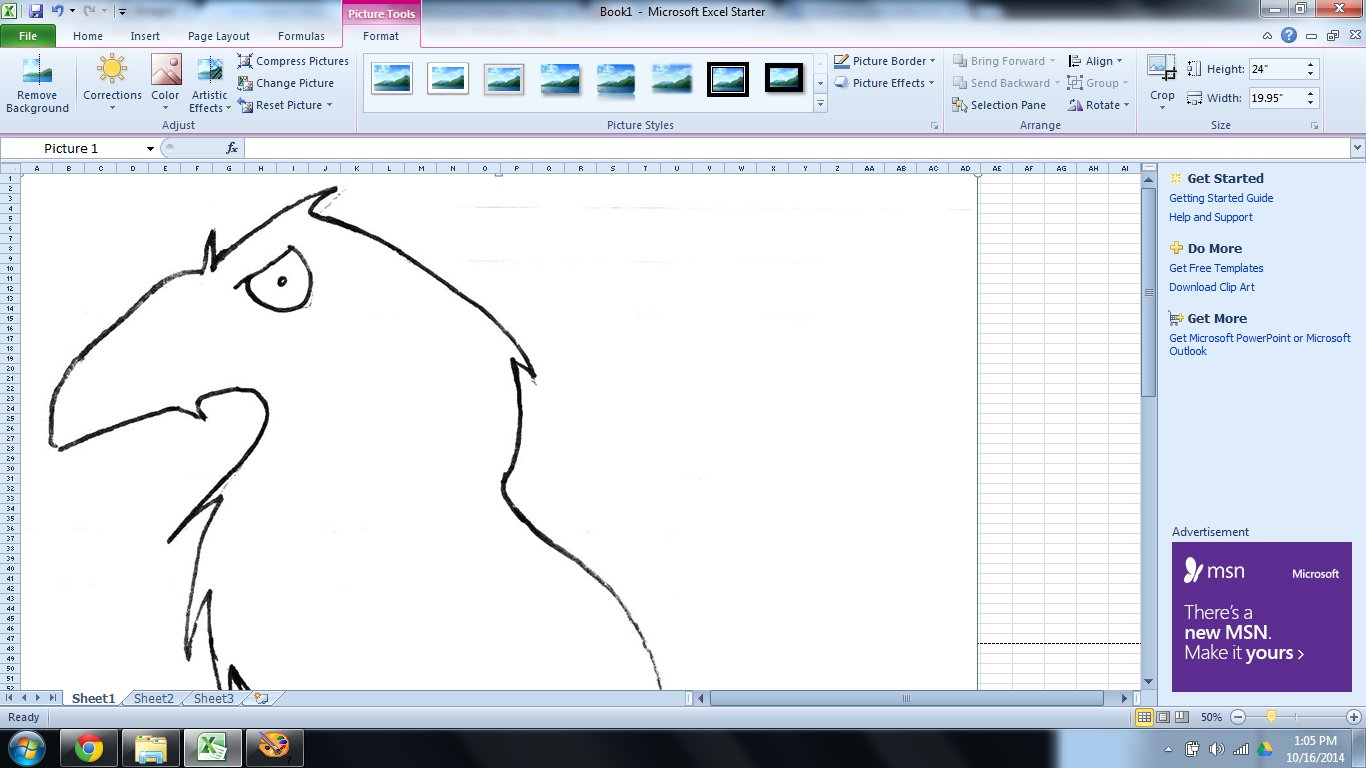Switch to the Page Layout ribbon tab
Screen dimensions: 1366x768
(218, 35)
